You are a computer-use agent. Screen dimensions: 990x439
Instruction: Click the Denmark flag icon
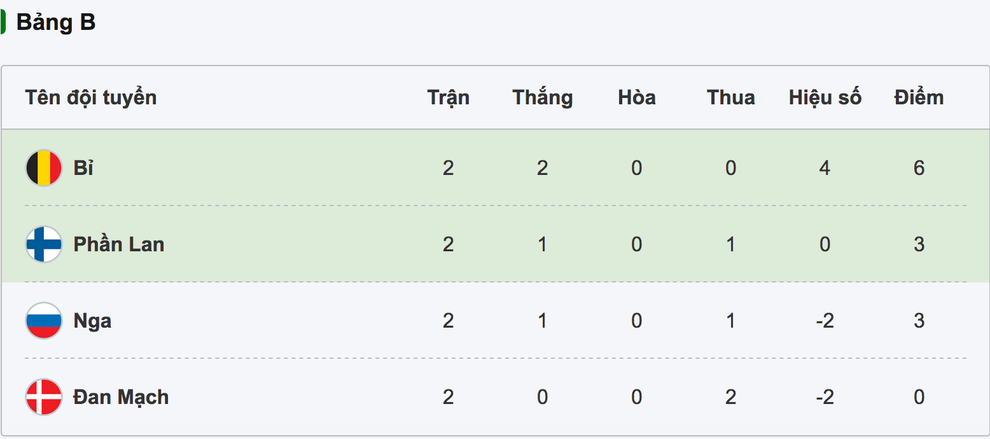(x=44, y=397)
